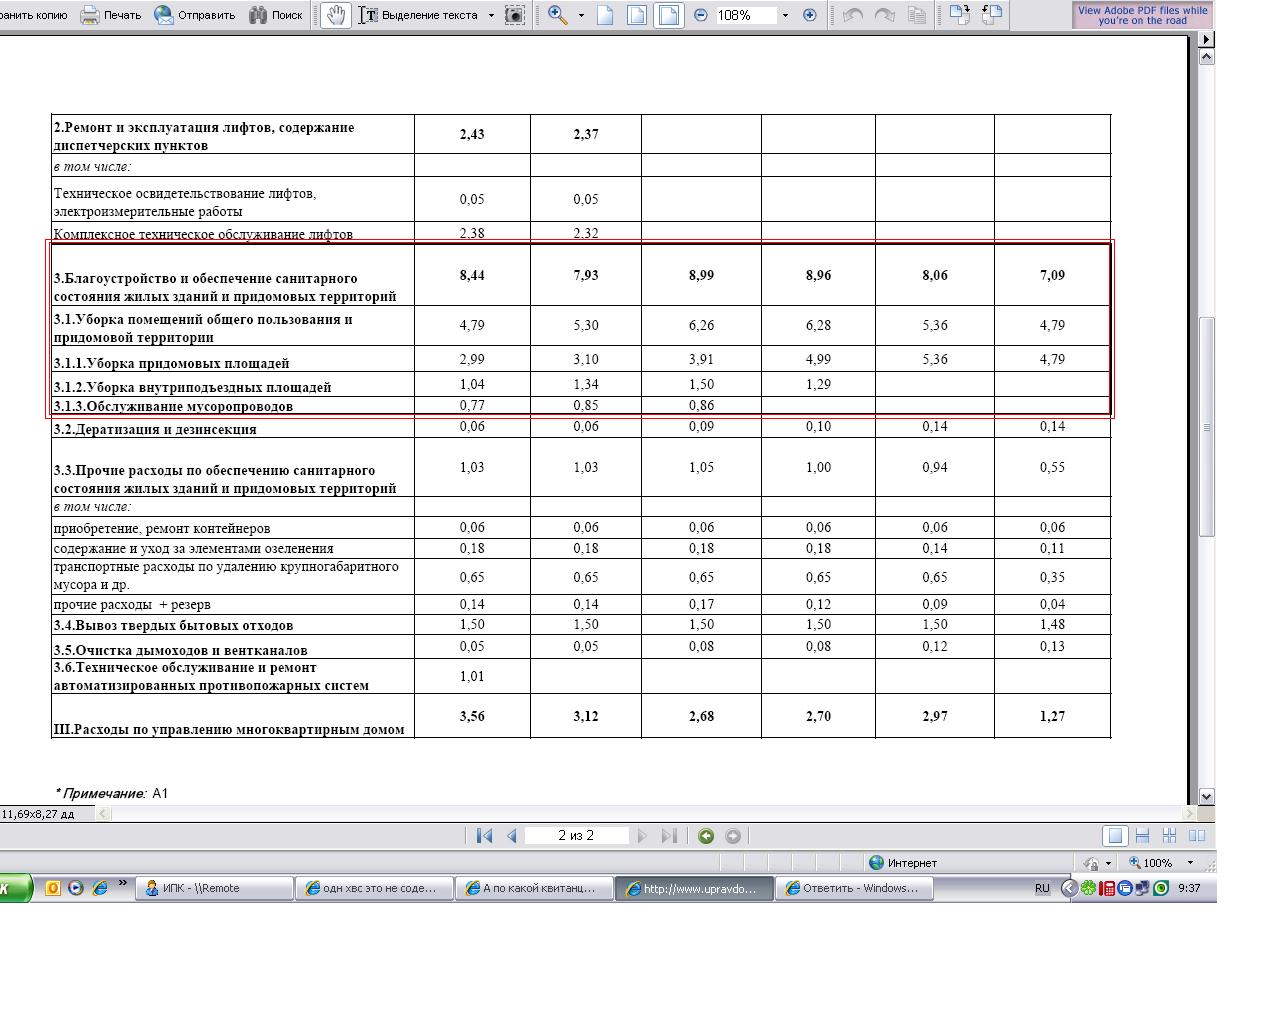This screenshot has height=1024, width=1280.
Task: Enable single page layout view
Action: 1115,836
